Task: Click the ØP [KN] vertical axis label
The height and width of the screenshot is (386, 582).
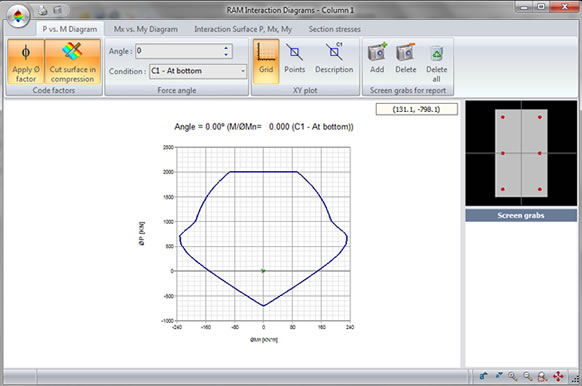Action: pos(142,234)
